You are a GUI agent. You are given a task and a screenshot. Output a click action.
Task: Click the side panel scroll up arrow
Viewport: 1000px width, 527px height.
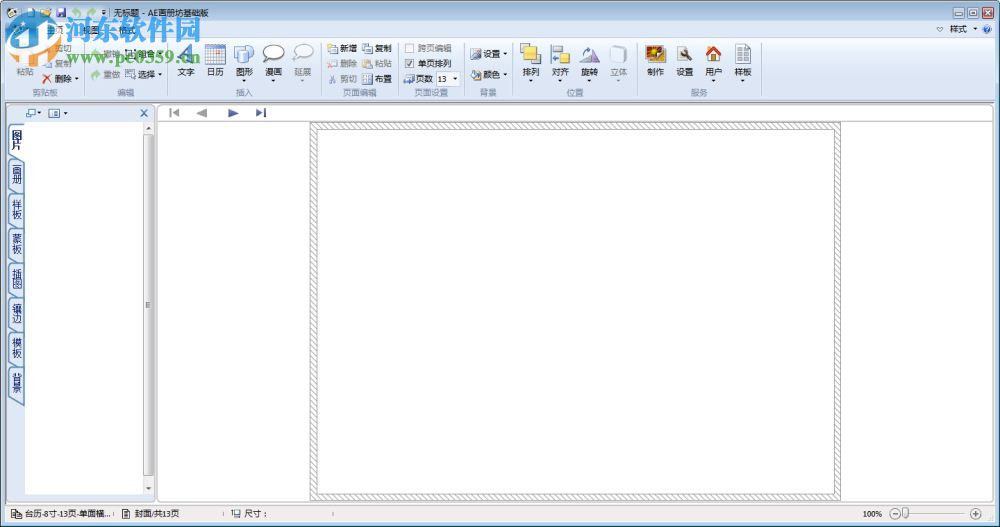pos(149,128)
